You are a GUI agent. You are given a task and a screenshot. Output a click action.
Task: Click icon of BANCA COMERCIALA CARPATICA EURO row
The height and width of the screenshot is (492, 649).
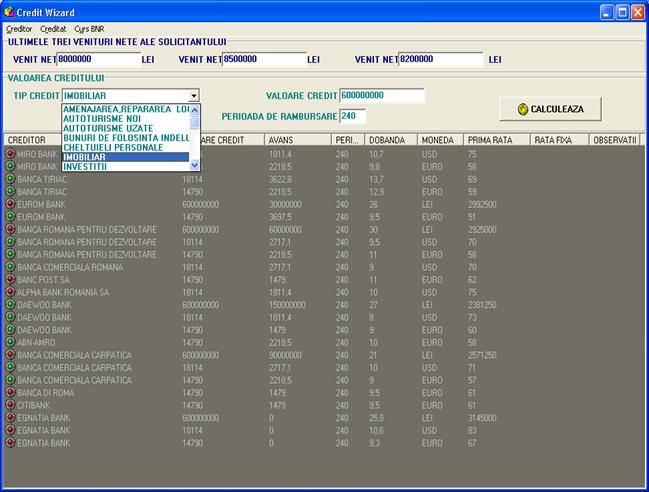pos(10,379)
